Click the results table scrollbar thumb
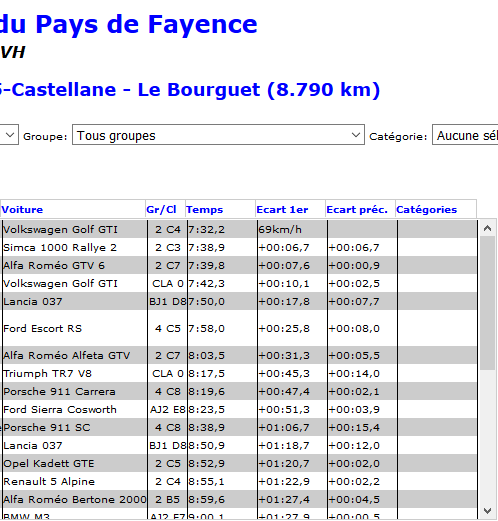This screenshot has width=498, height=521. coord(487,302)
